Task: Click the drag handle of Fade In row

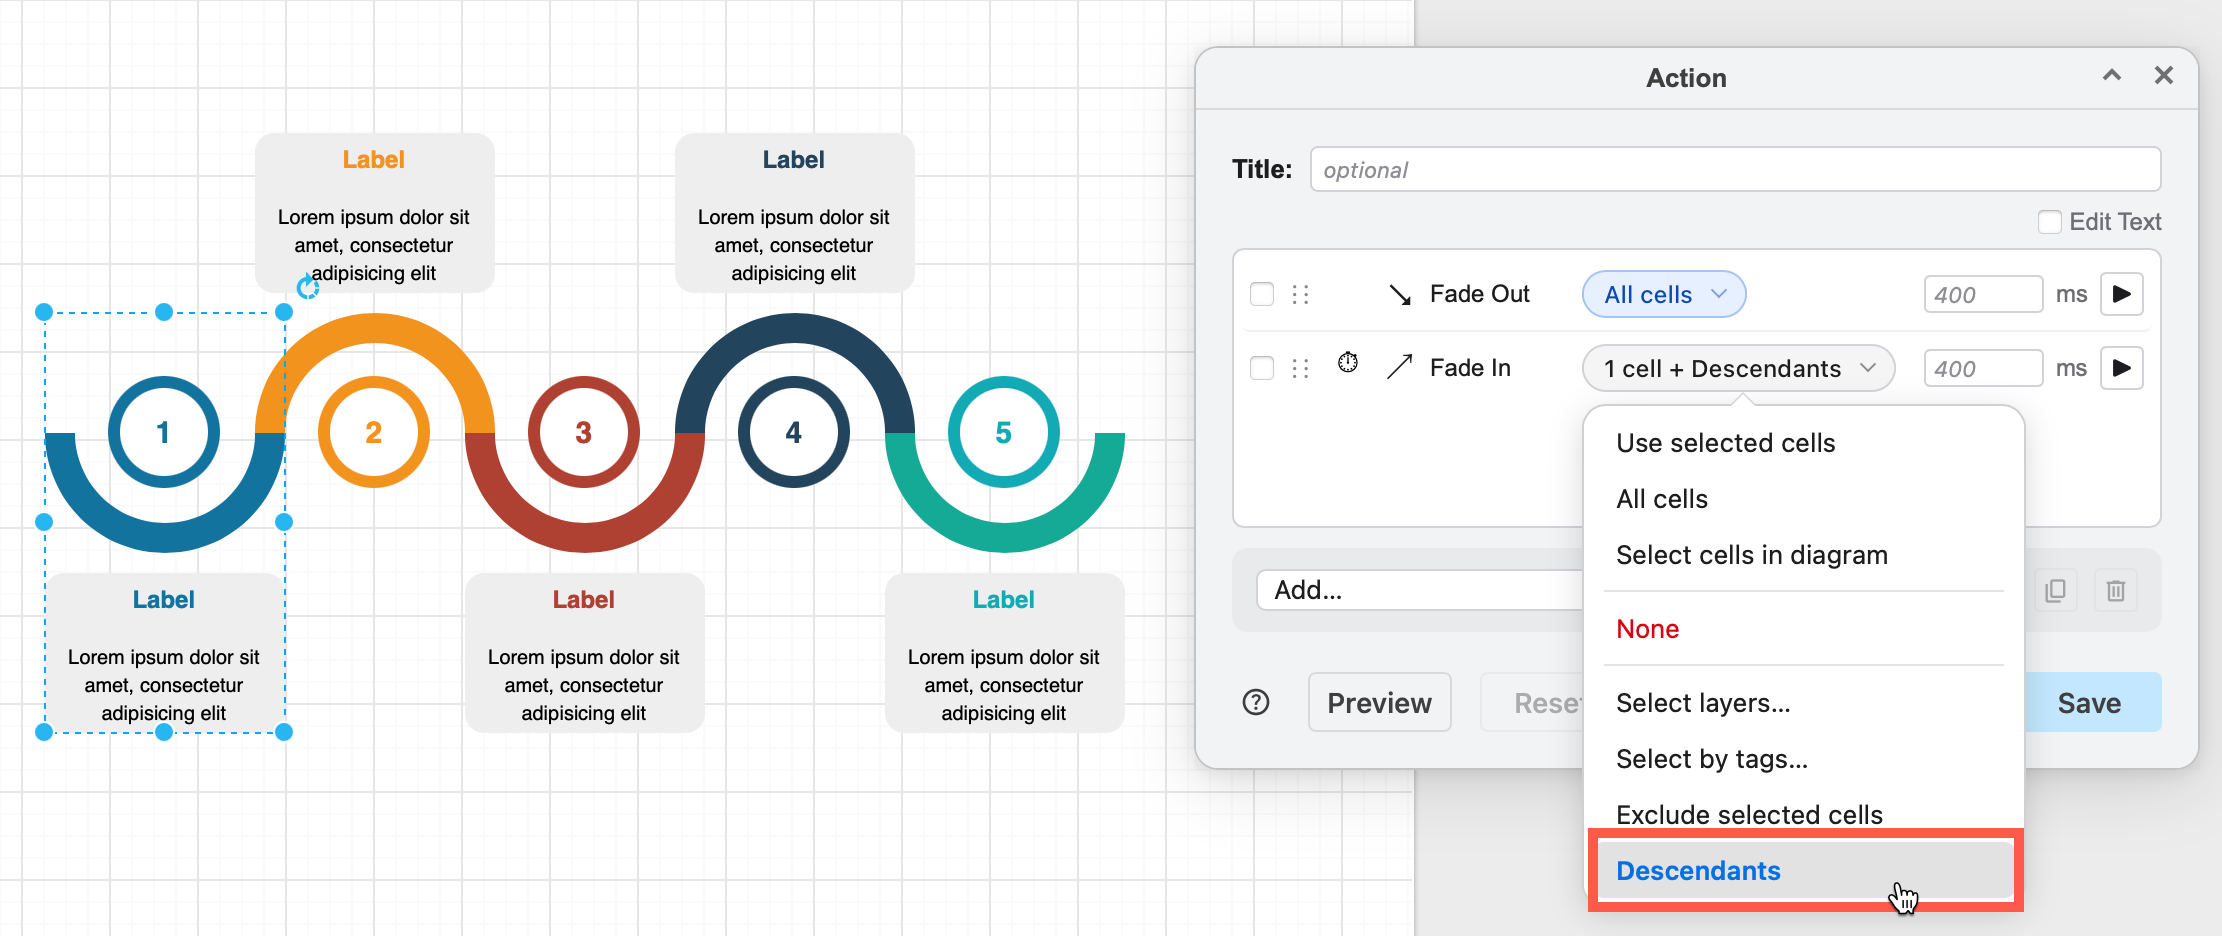Action: [x=1300, y=368]
